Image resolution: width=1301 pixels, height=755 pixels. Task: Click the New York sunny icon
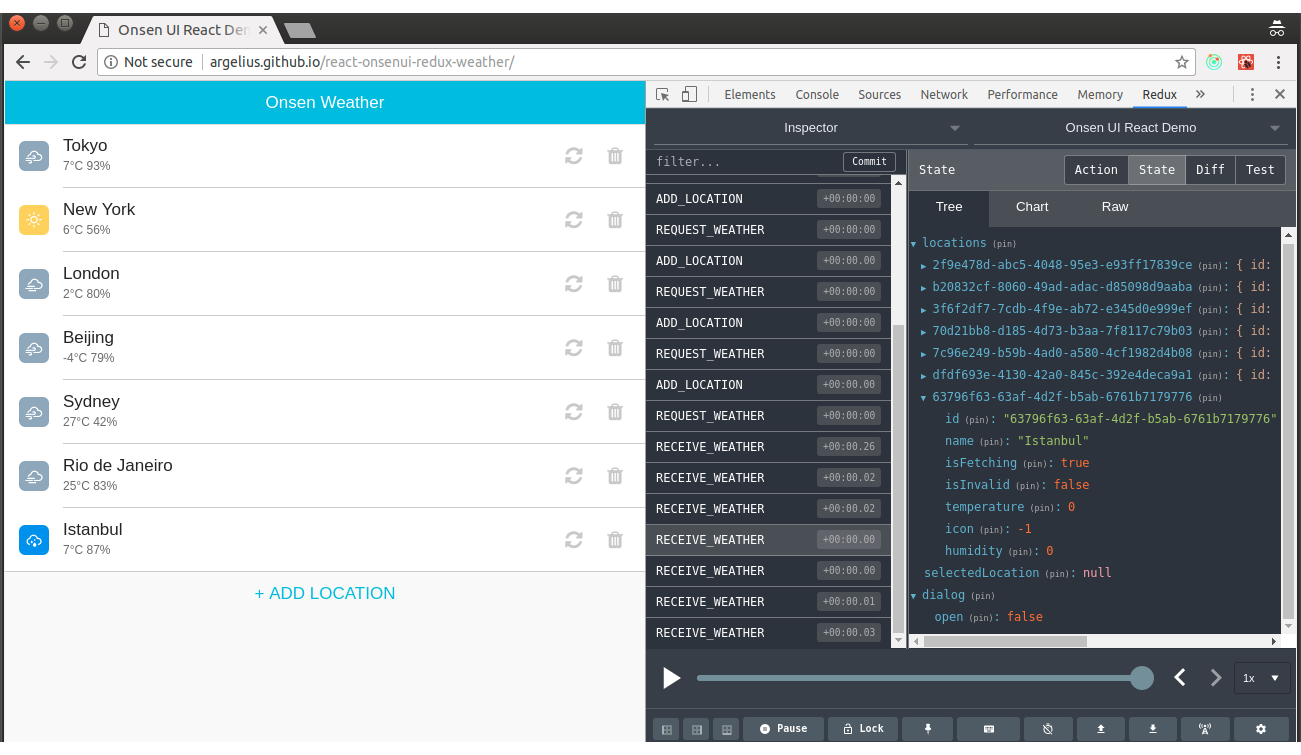34,220
